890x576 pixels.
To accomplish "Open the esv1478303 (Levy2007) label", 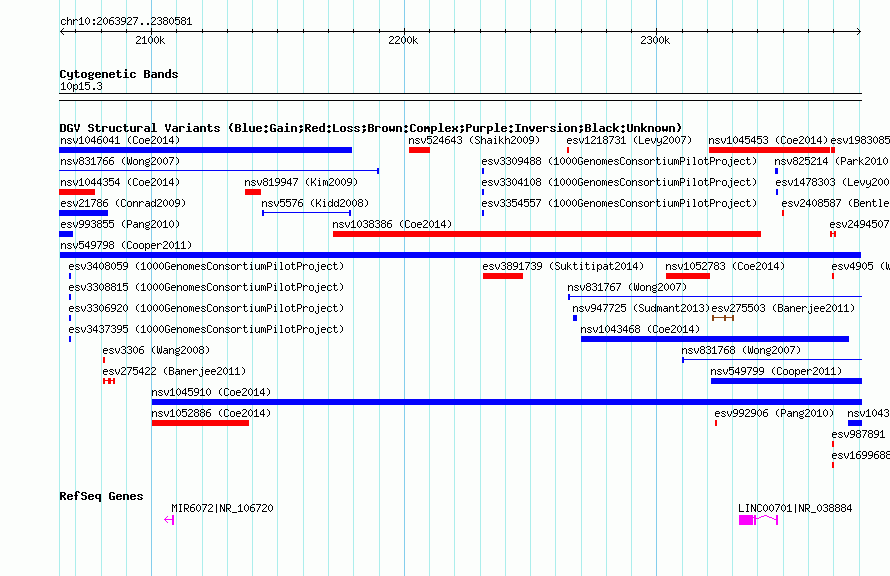I will point(832,182).
